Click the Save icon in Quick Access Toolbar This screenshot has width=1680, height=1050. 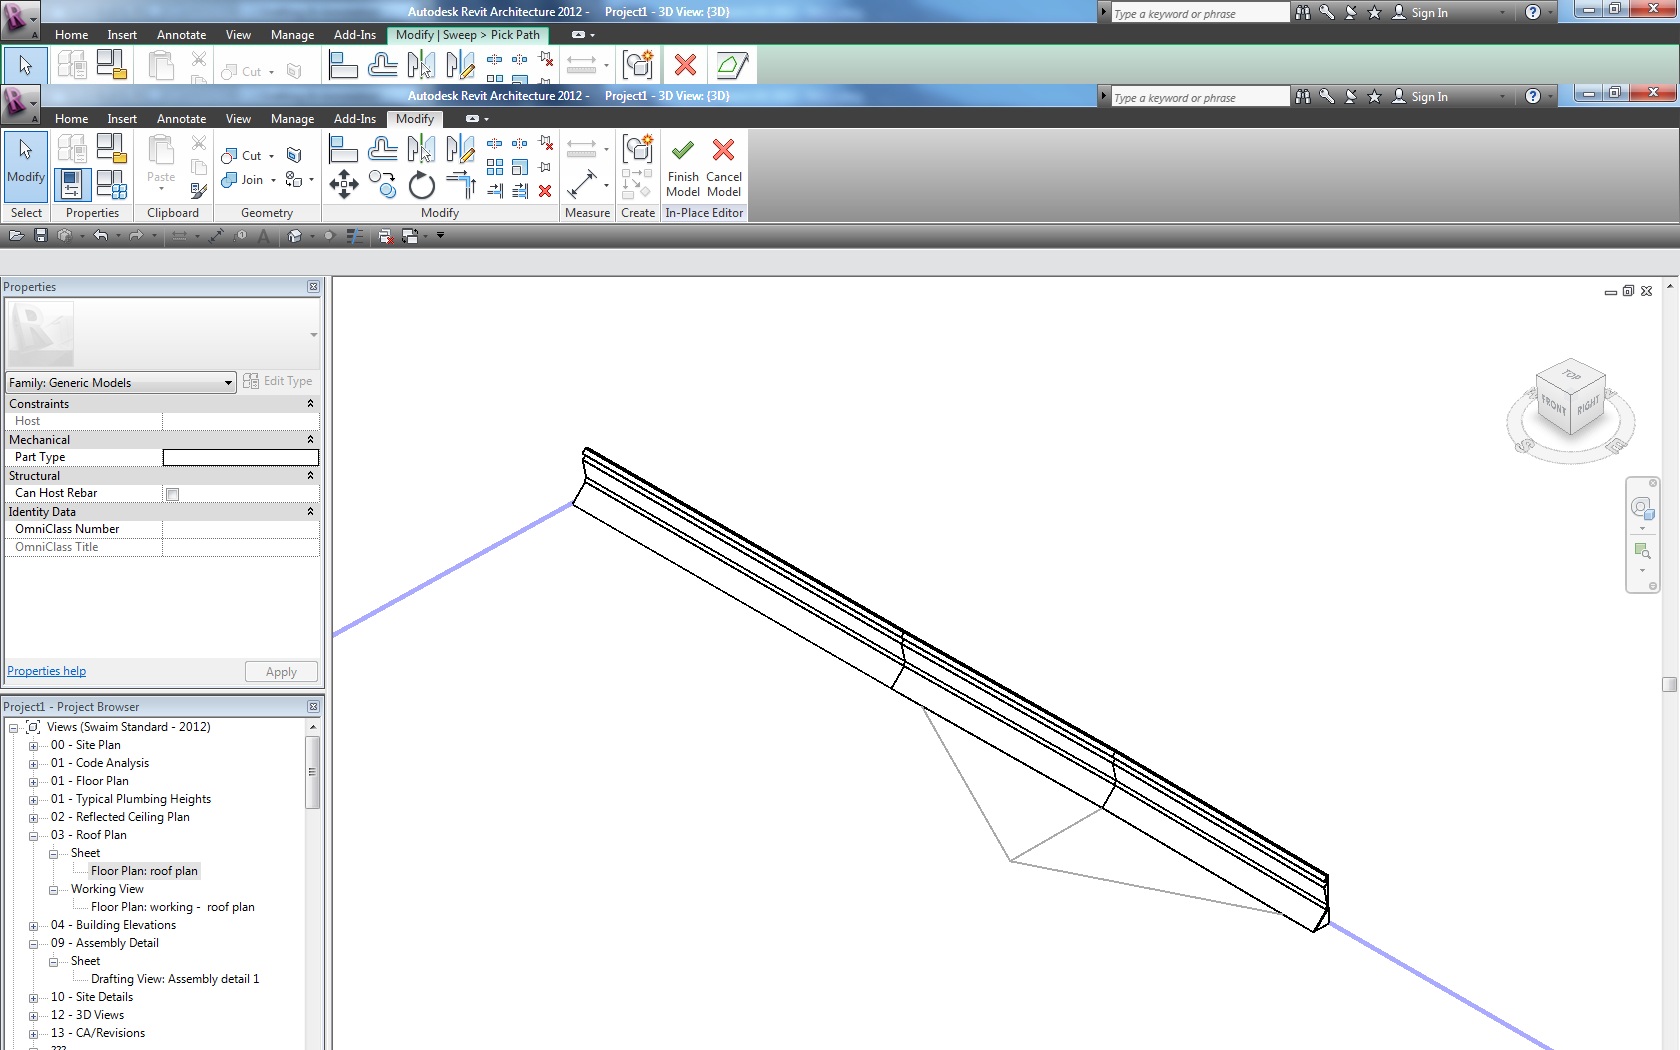pos(41,236)
